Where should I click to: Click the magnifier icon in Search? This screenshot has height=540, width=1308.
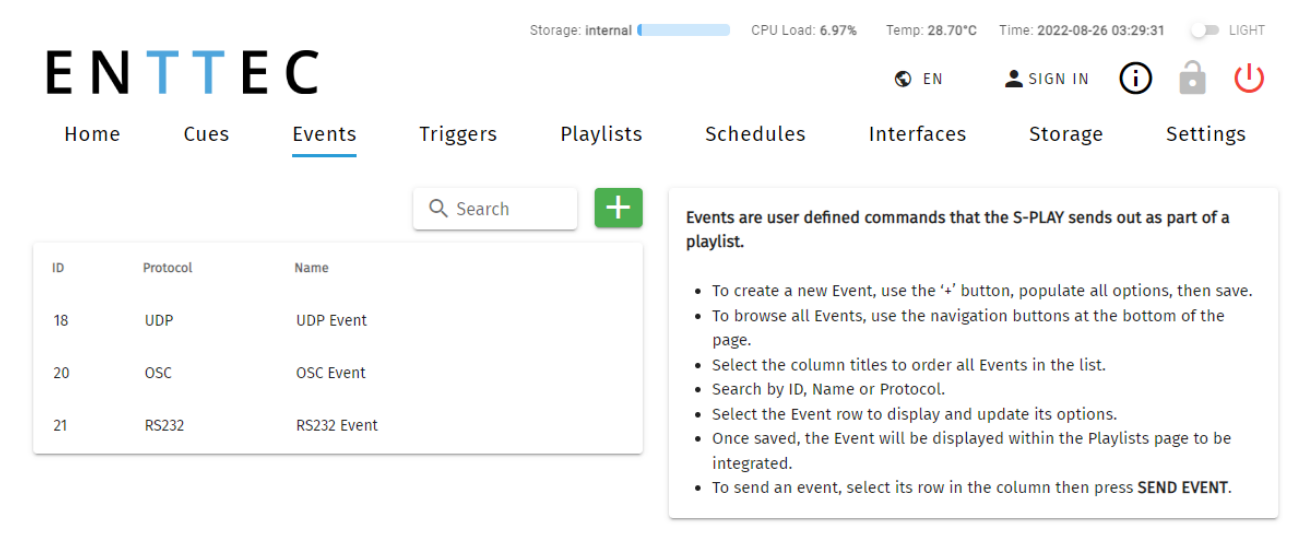[x=438, y=208]
